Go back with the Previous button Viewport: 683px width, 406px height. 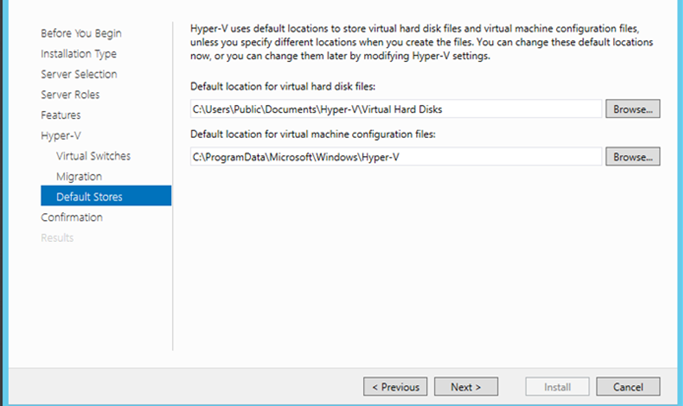click(x=395, y=387)
